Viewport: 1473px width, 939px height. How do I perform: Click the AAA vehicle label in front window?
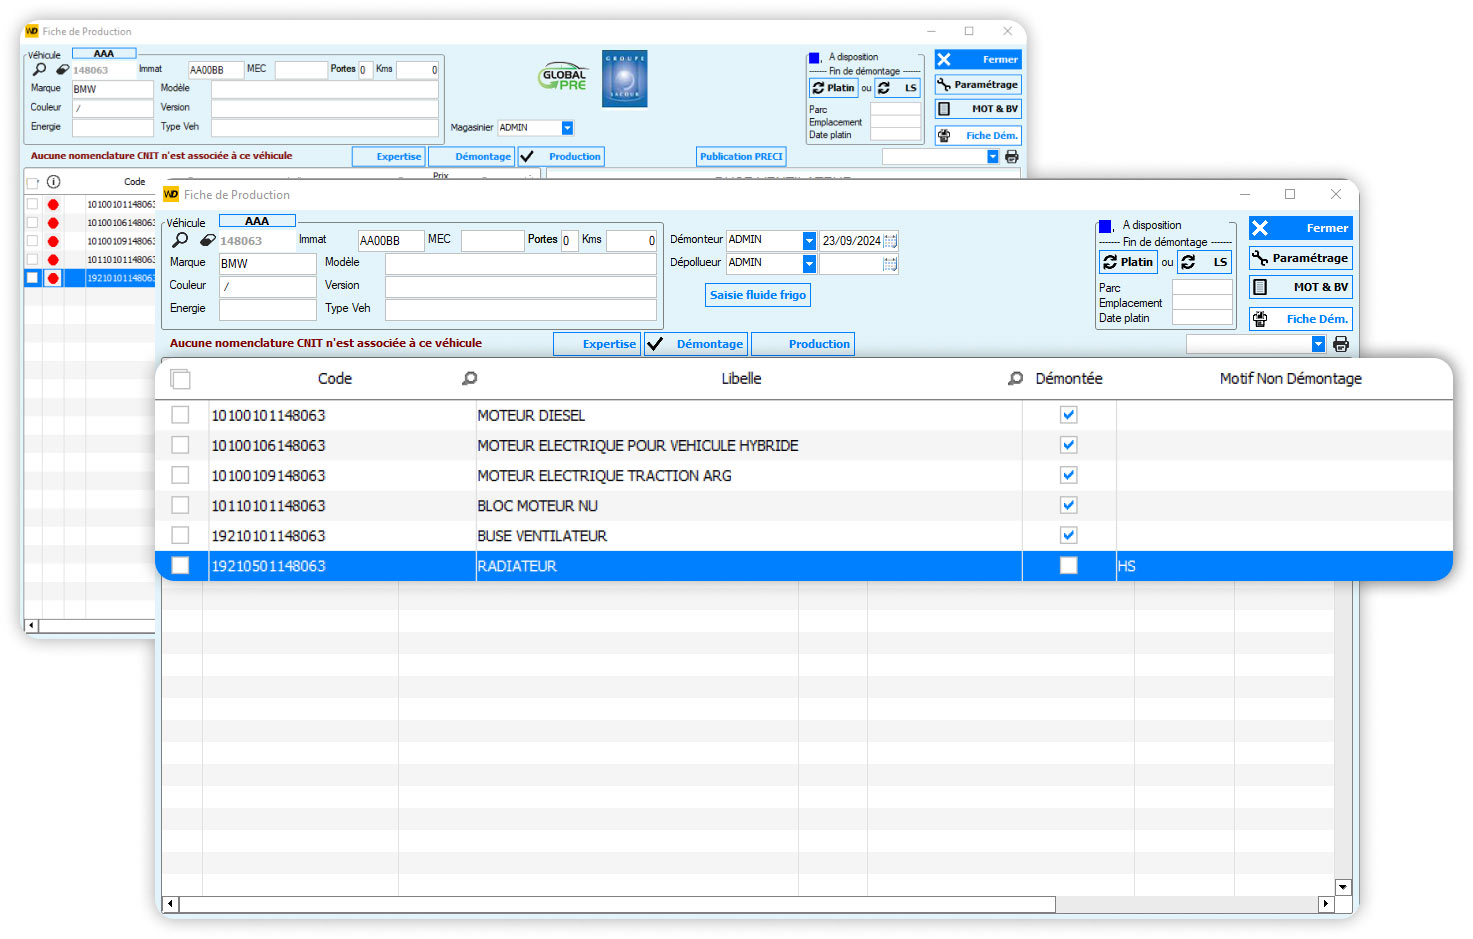[x=257, y=221]
